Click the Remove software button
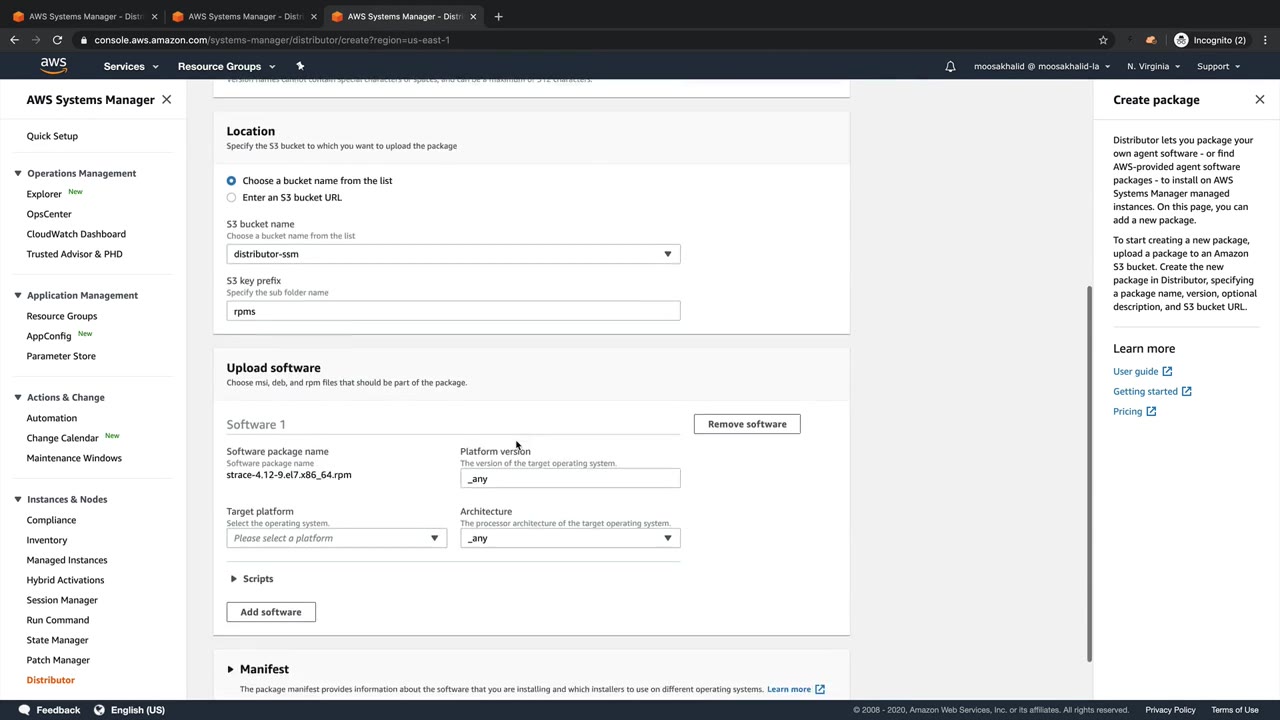1280x720 pixels. click(x=747, y=424)
